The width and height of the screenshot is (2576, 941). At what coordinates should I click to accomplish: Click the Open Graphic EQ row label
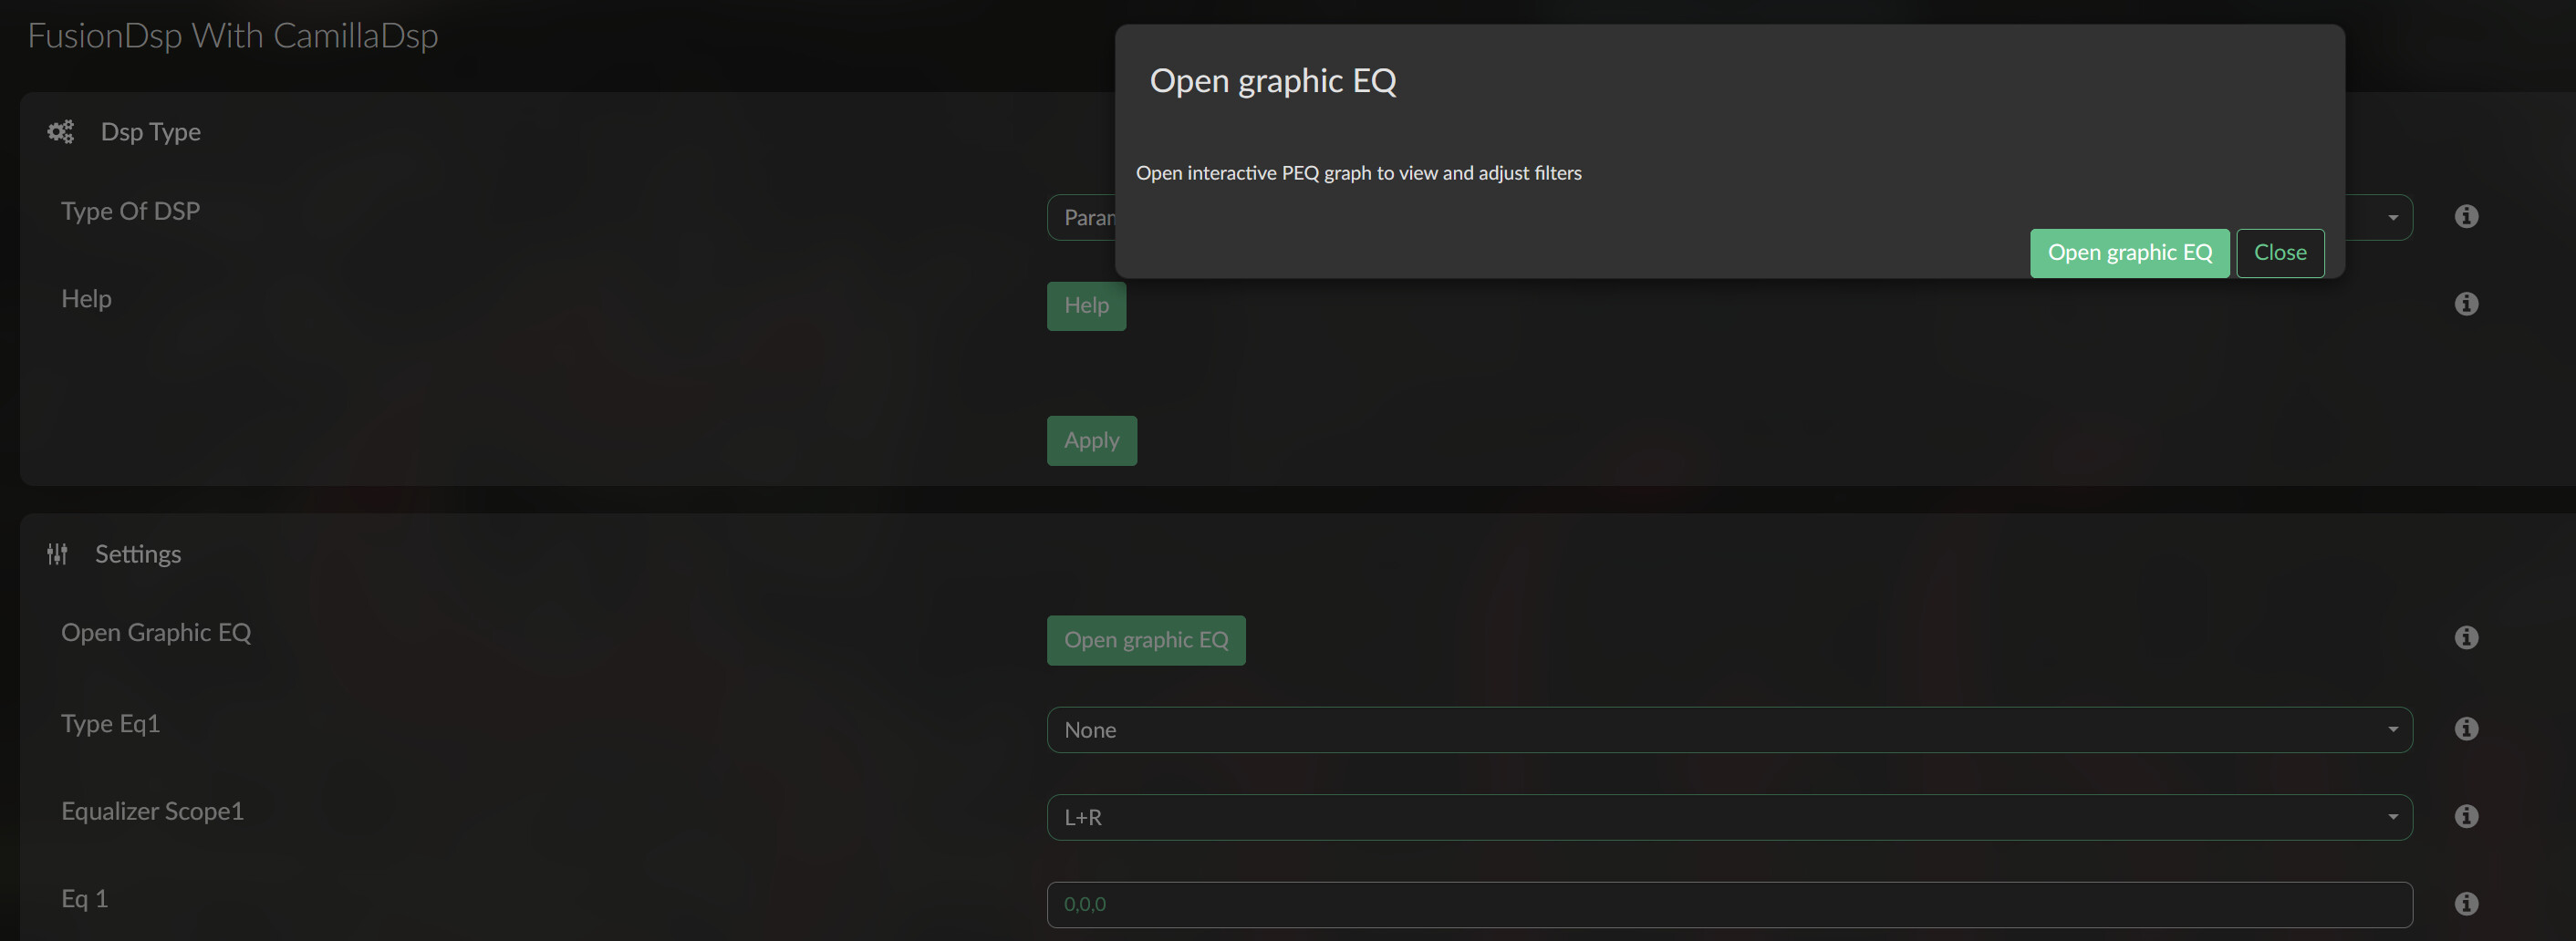[156, 632]
